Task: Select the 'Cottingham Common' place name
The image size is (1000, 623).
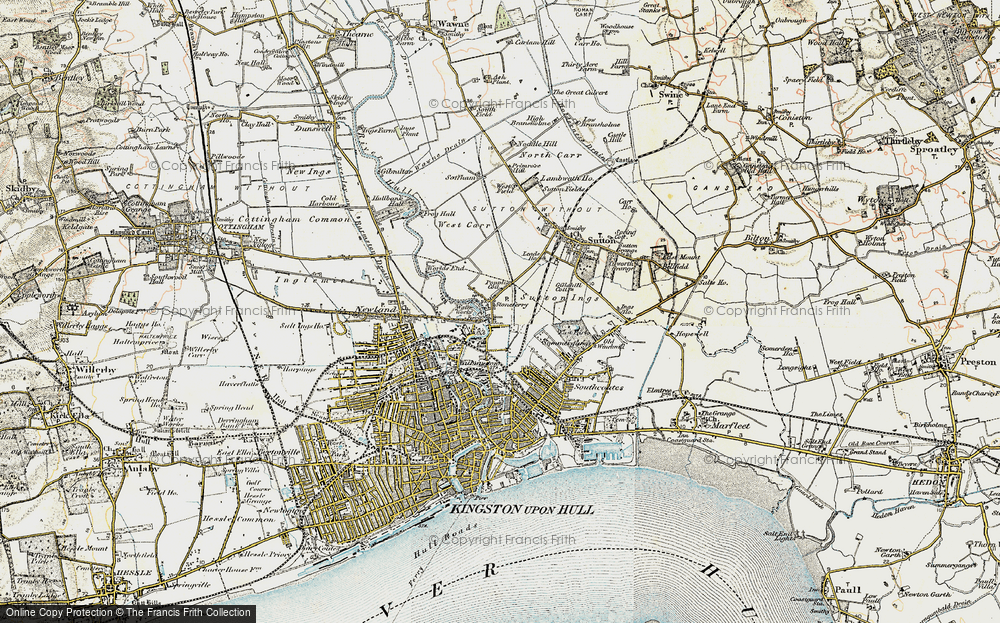Action: 294,219
